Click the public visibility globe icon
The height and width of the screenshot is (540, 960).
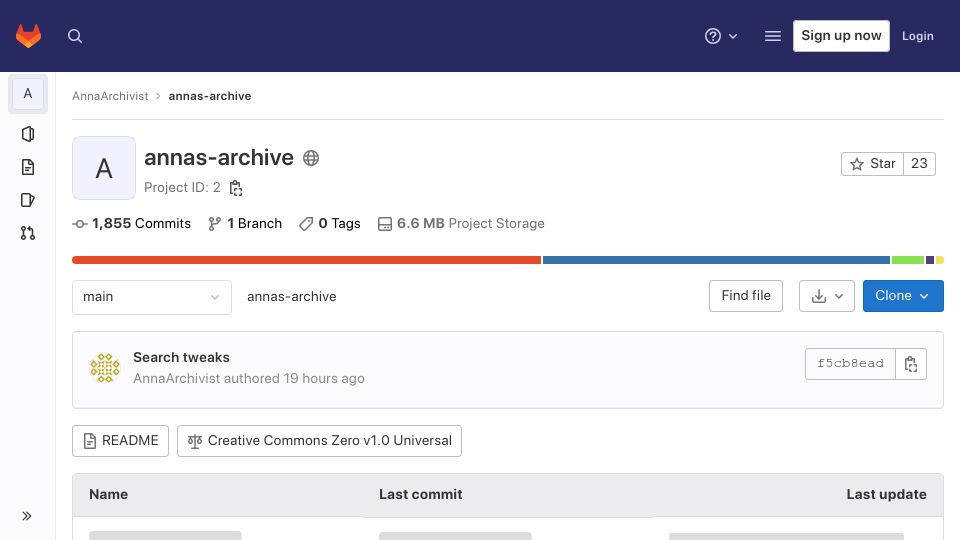(x=311, y=158)
